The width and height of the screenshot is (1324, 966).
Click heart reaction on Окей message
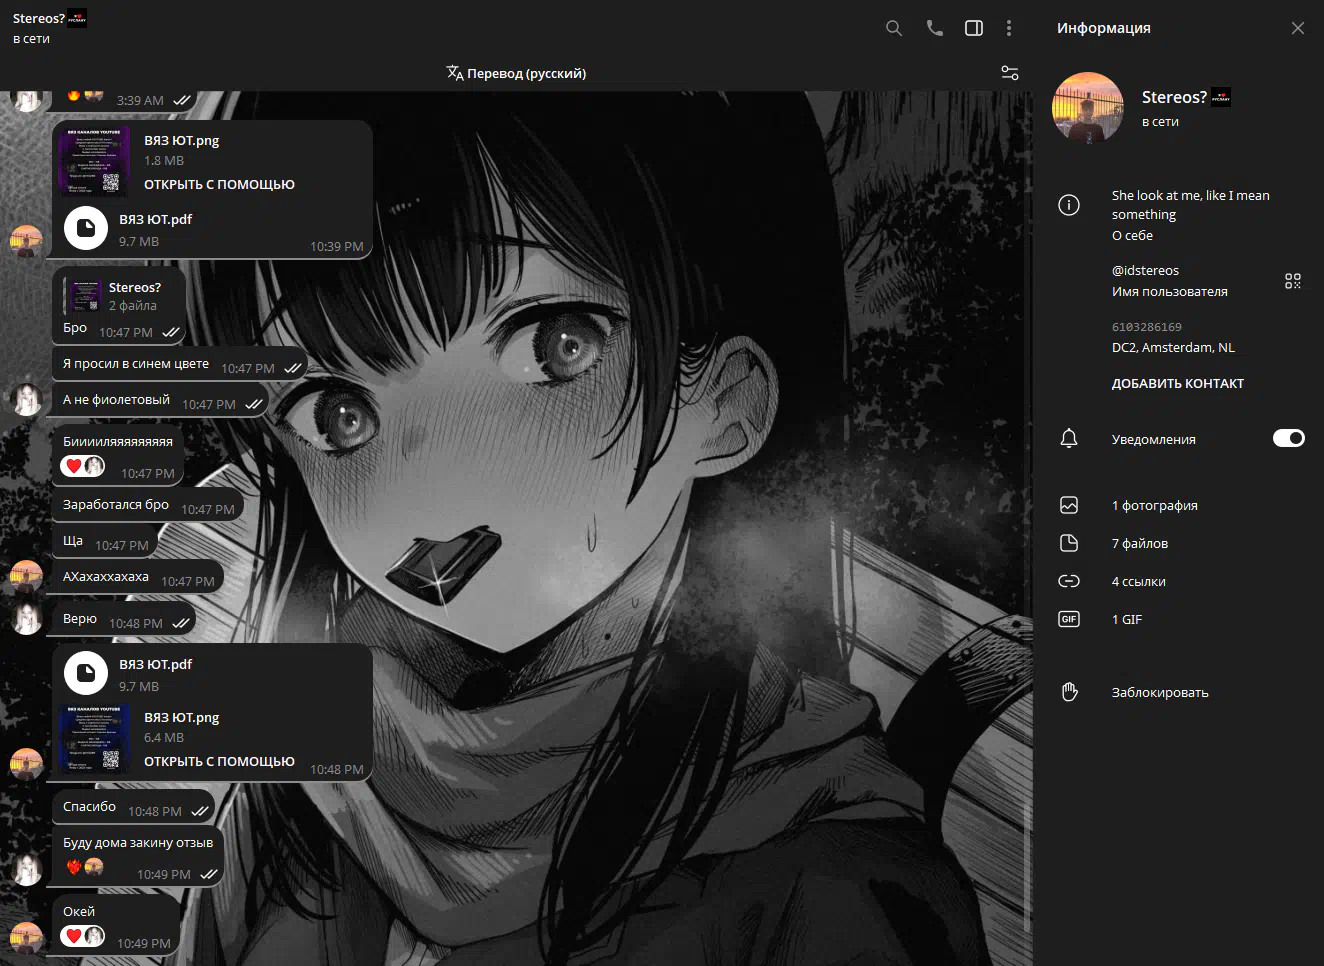[83, 936]
